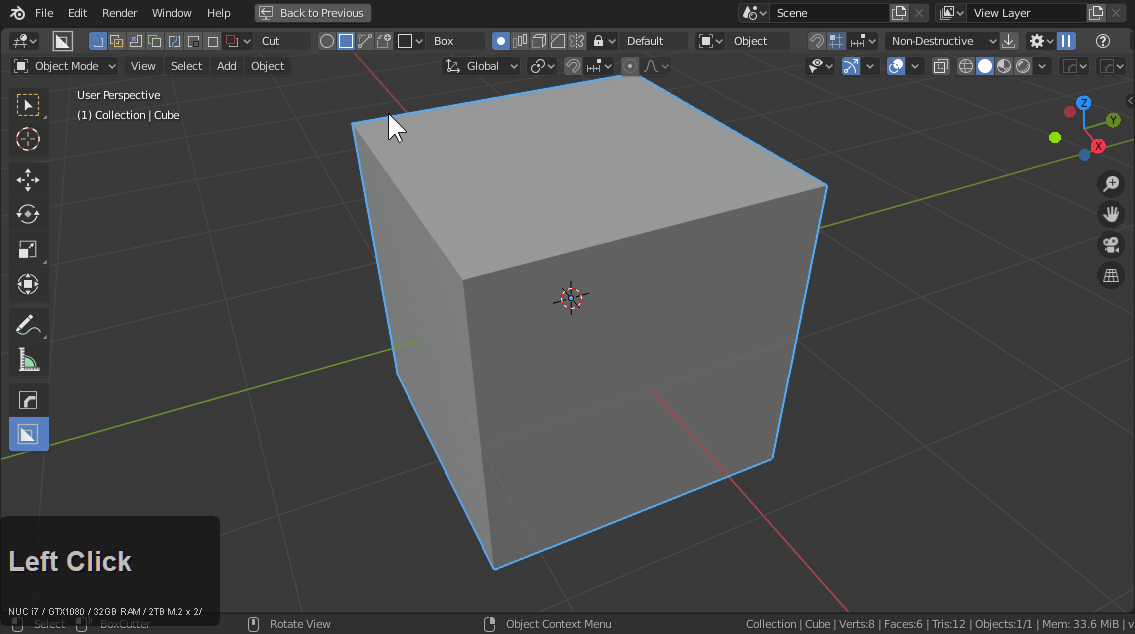Select the Scale tool
The width and height of the screenshot is (1135, 634).
(28, 250)
